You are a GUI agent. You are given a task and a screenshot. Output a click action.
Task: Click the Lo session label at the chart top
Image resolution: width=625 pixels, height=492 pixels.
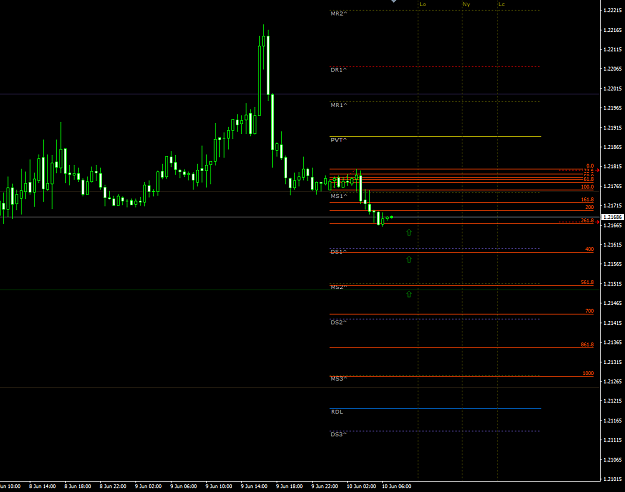point(423,4)
